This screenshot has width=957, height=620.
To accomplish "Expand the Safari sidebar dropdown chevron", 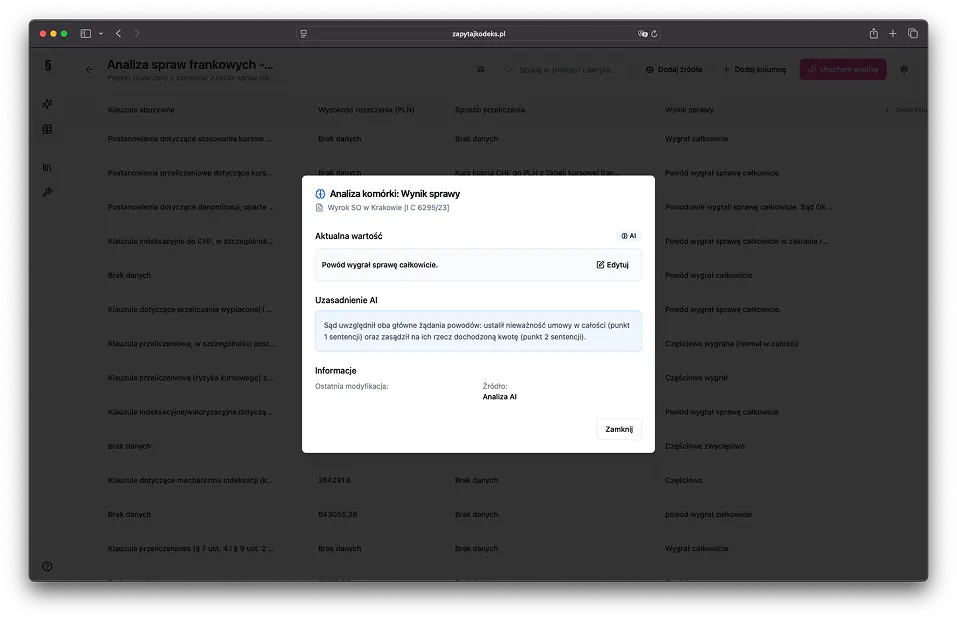I will coord(101,33).
